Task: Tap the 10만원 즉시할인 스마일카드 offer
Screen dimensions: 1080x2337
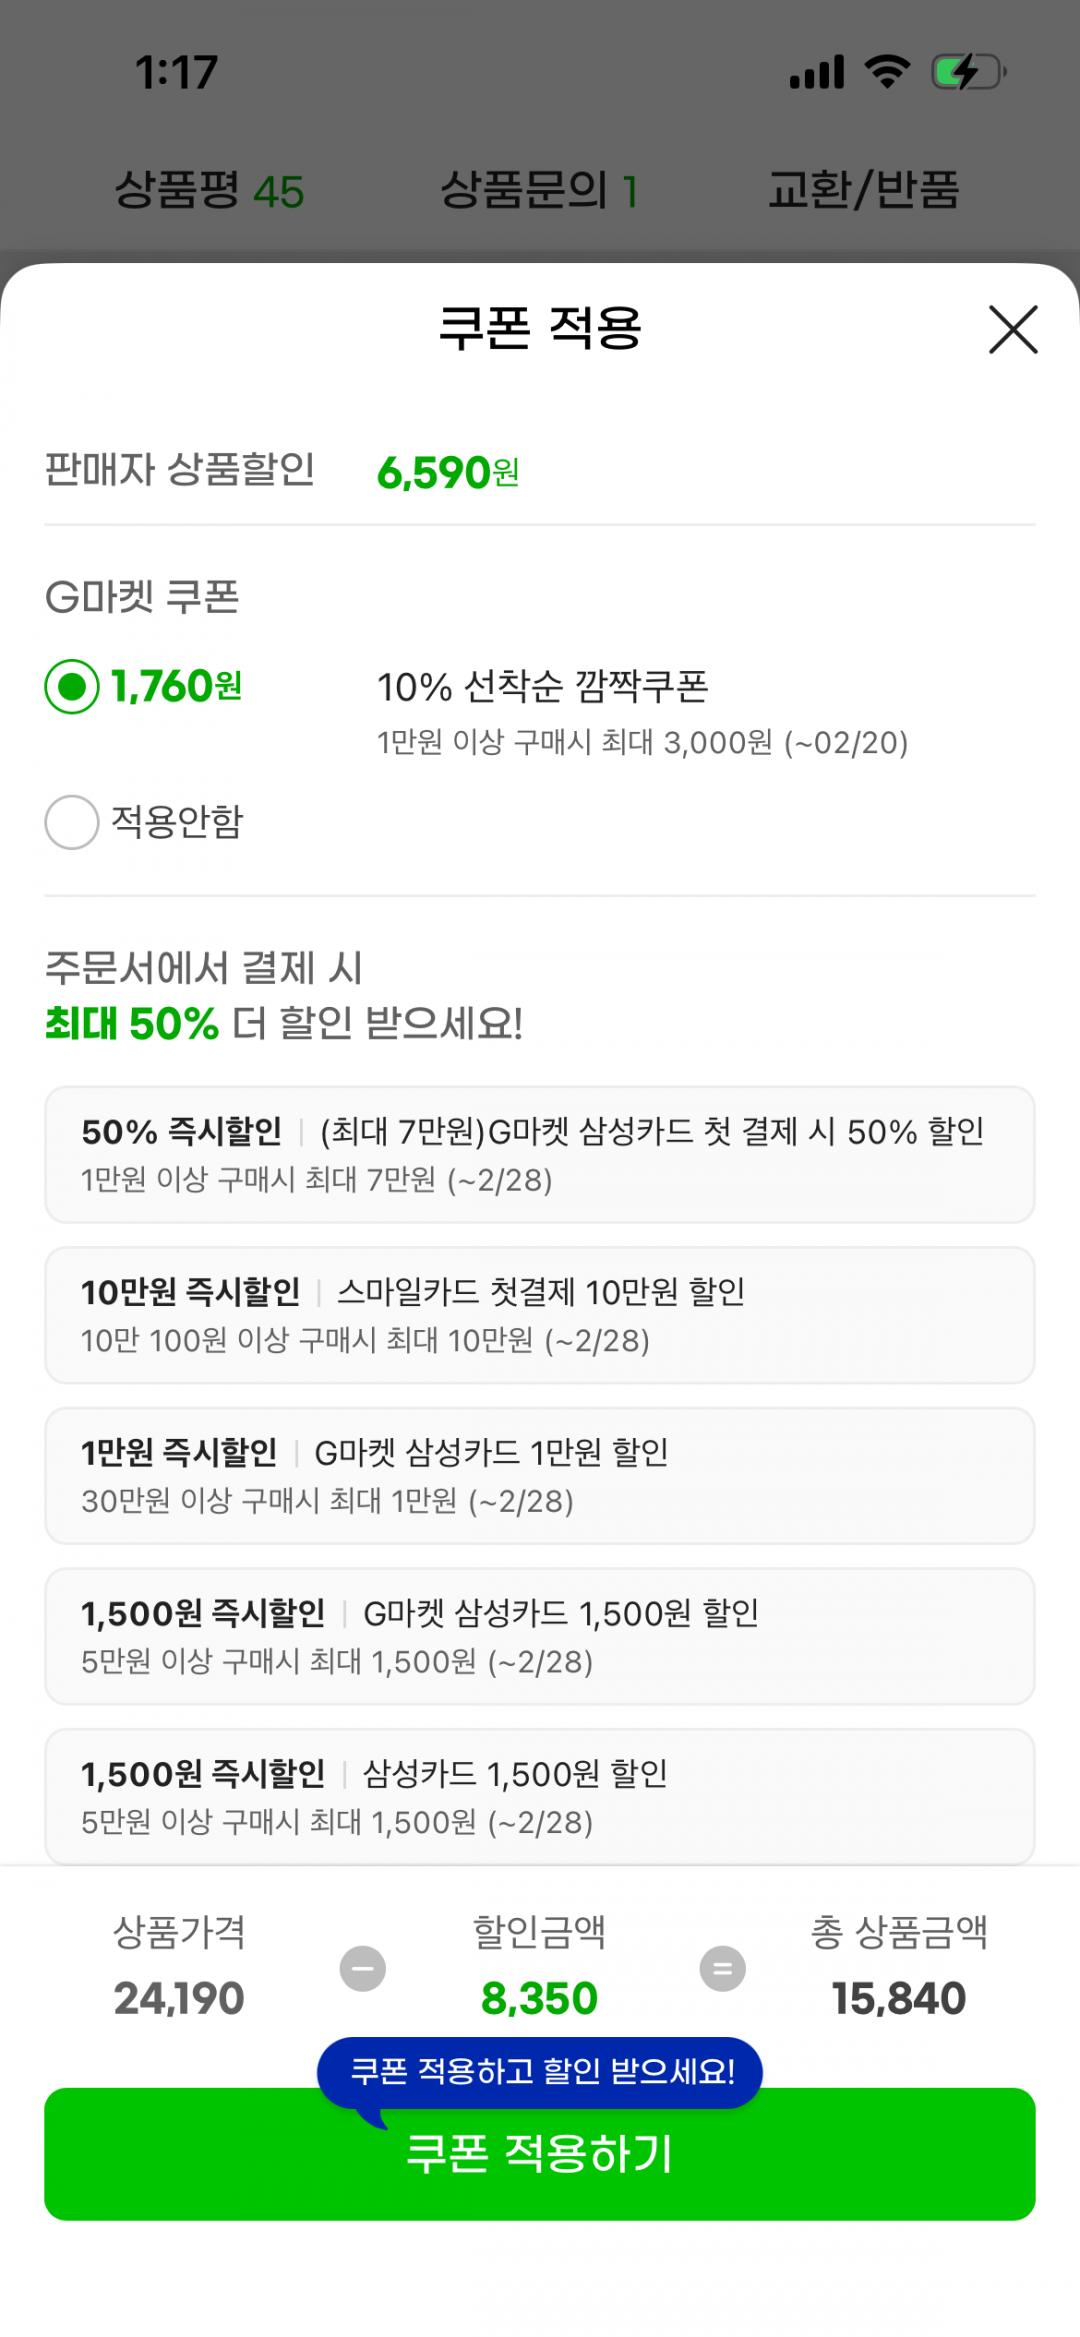Action: (x=540, y=1314)
